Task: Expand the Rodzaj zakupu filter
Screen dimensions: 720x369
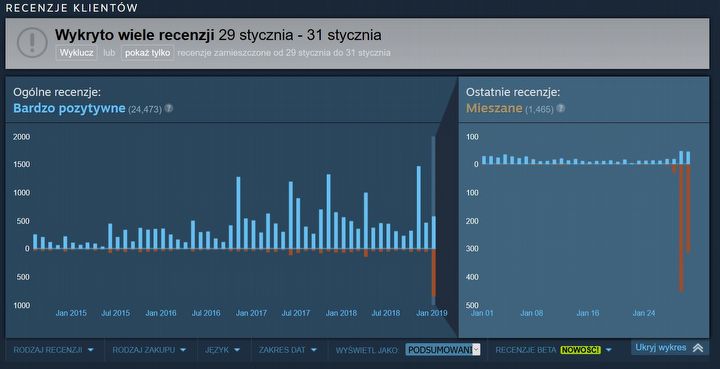Action: (x=149, y=350)
